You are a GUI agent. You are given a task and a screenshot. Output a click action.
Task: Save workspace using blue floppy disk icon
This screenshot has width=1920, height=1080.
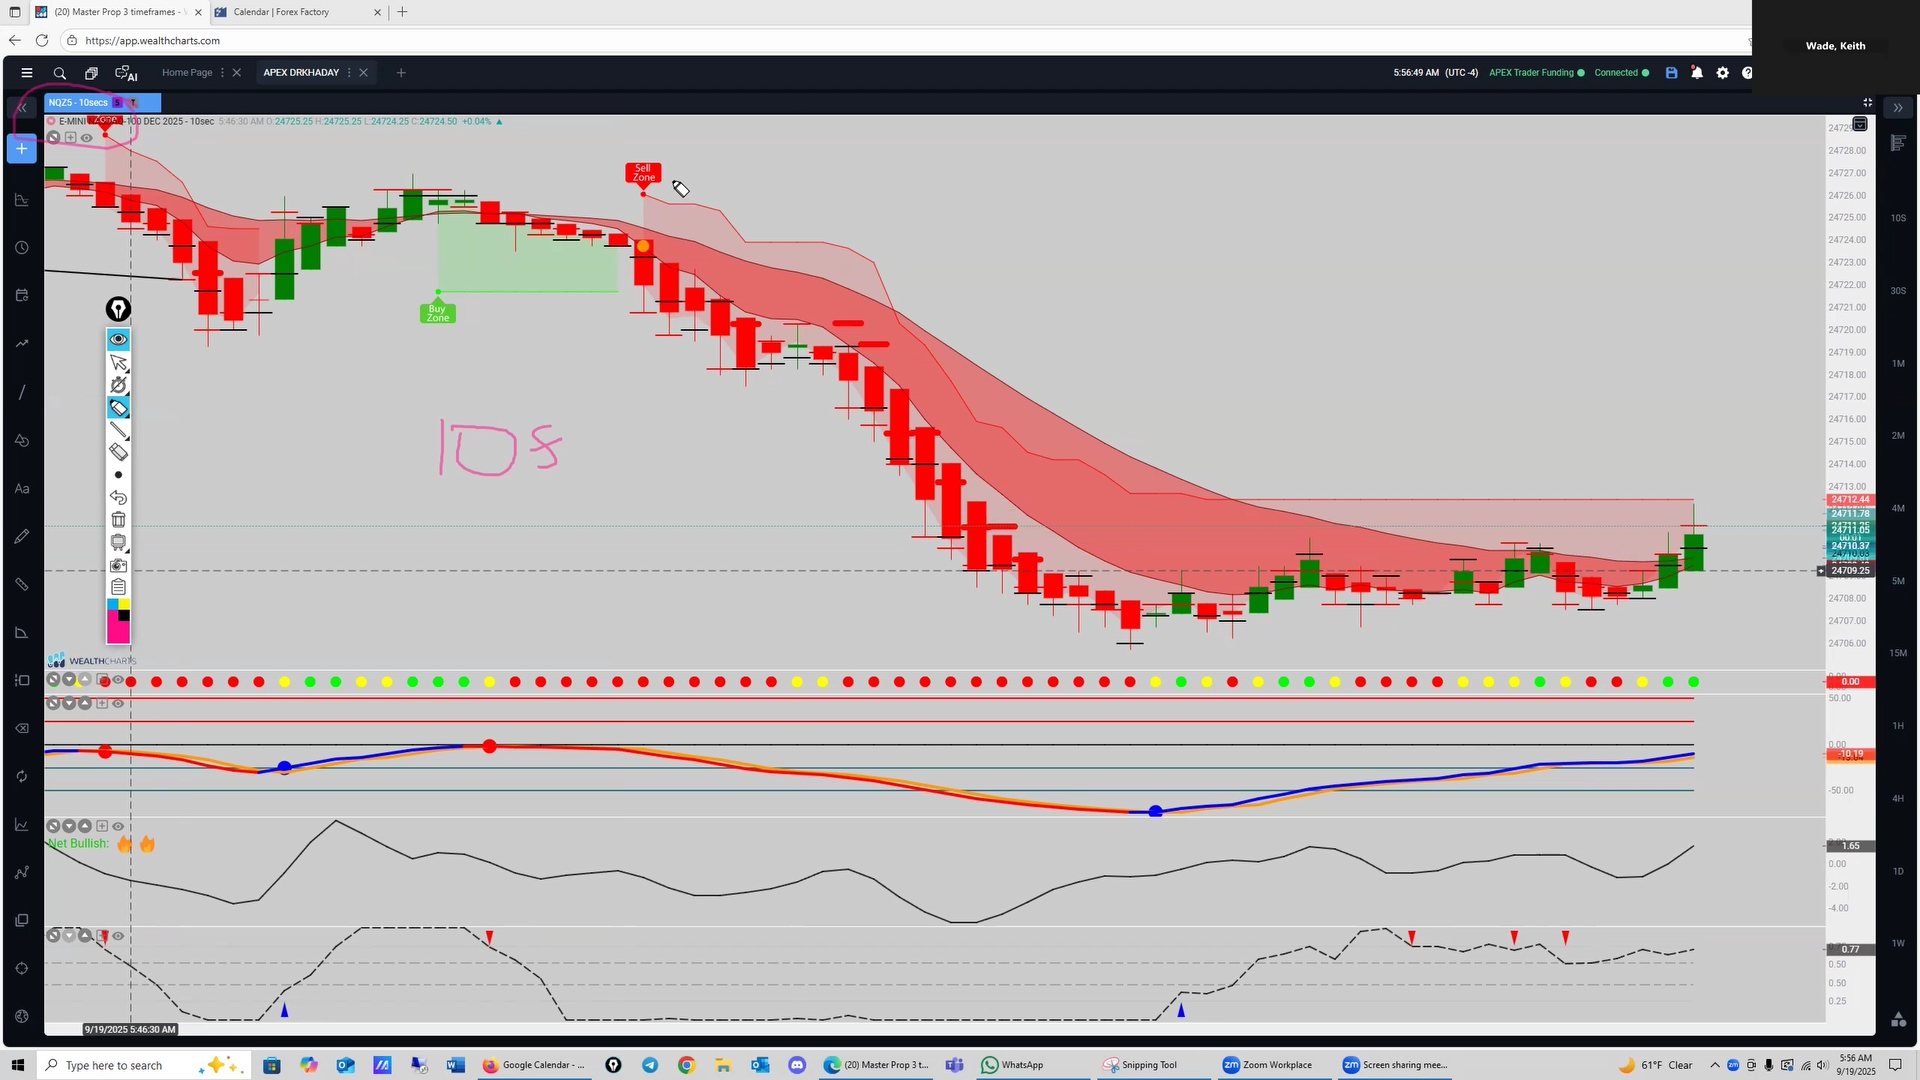click(x=1671, y=73)
